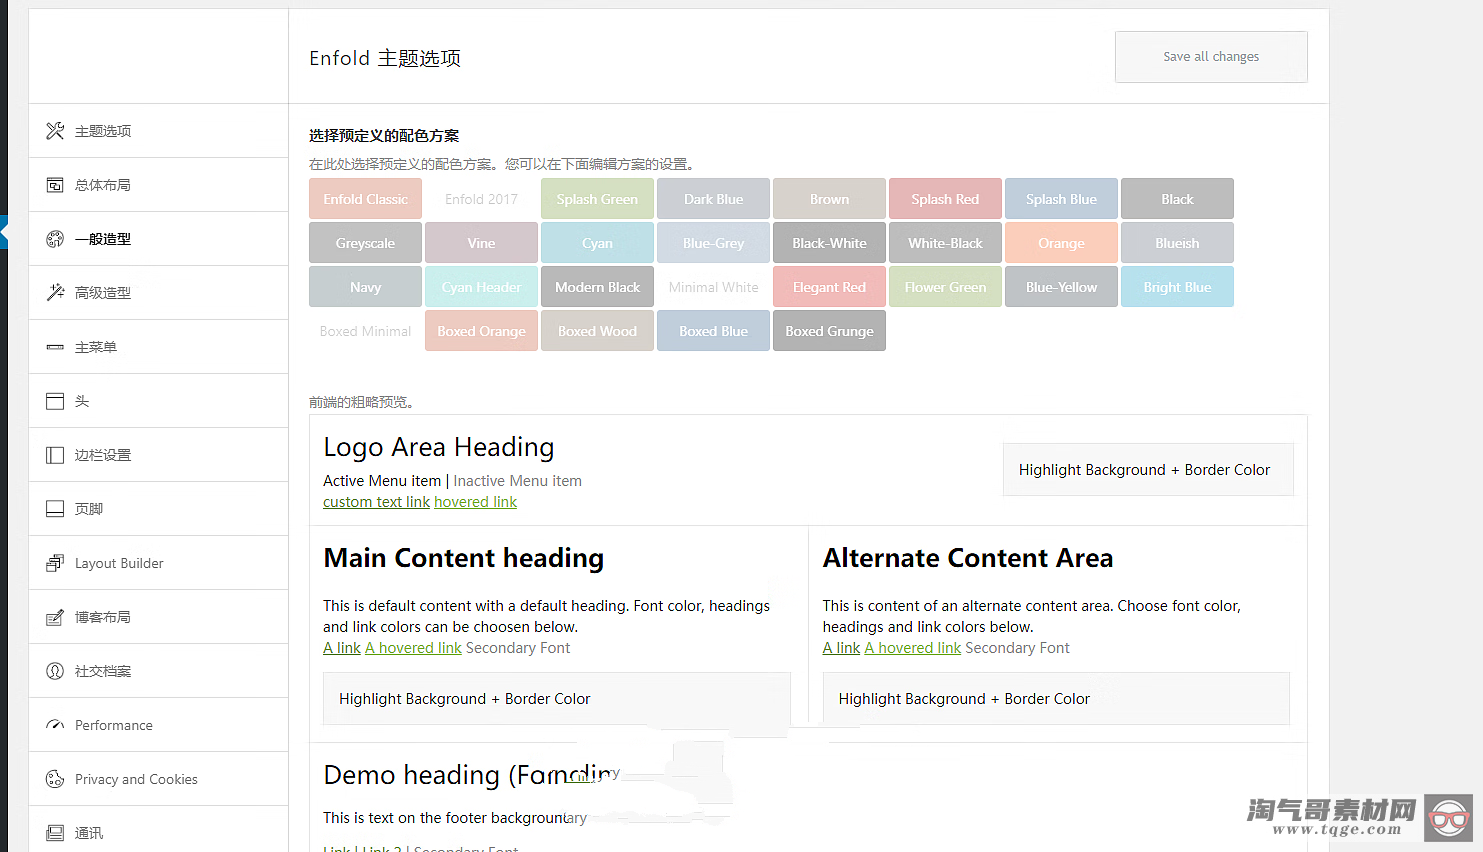Click the Logo Area Highlight Background box
Screen dimensions: 1483x852
pos(1148,470)
